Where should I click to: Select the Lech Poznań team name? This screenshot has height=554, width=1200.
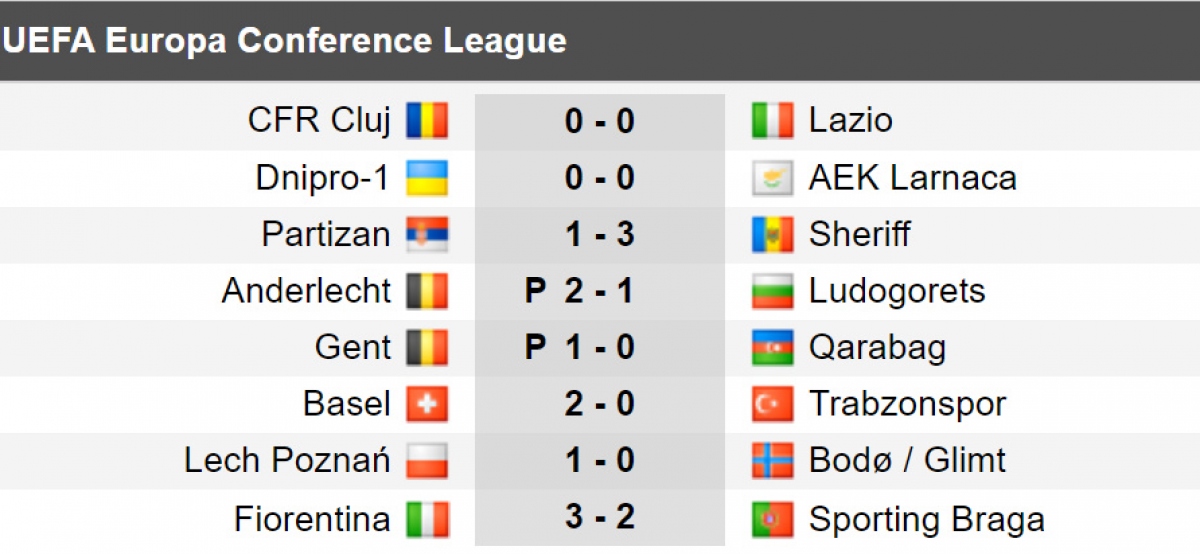[288, 461]
